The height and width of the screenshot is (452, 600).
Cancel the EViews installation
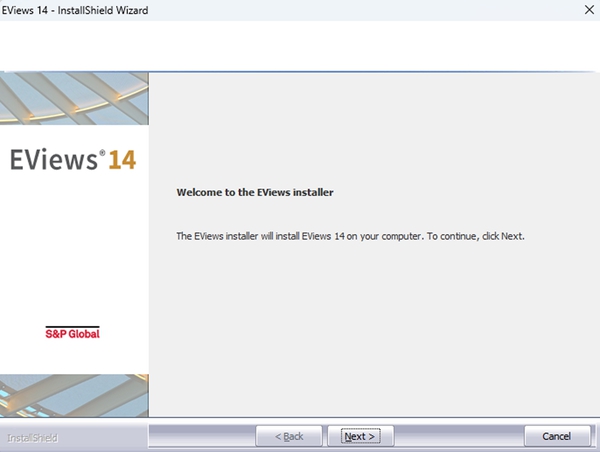point(557,436)
